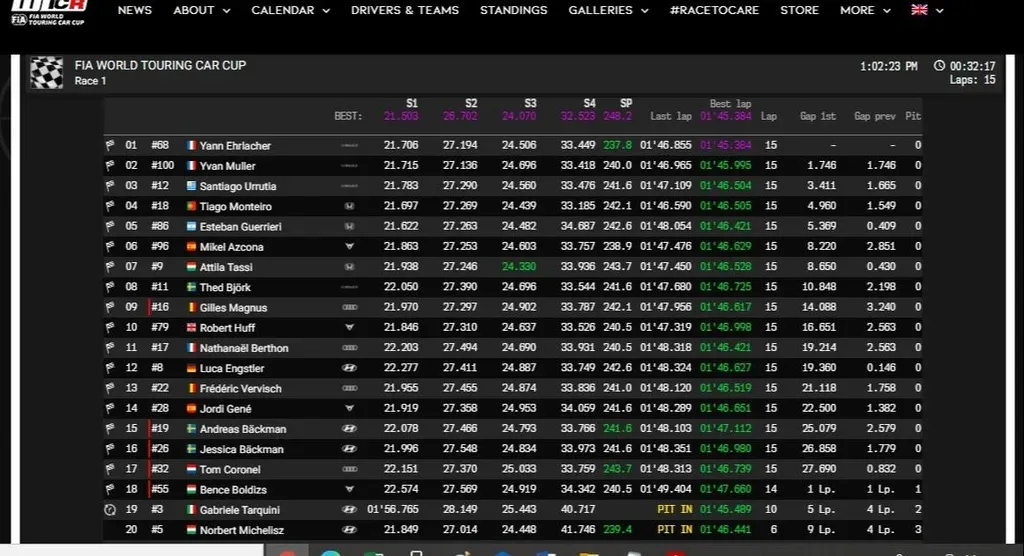Click the Honda logo in Tiago Monteiro's row
Viewport: 1024px width, 556px height.
349,207
